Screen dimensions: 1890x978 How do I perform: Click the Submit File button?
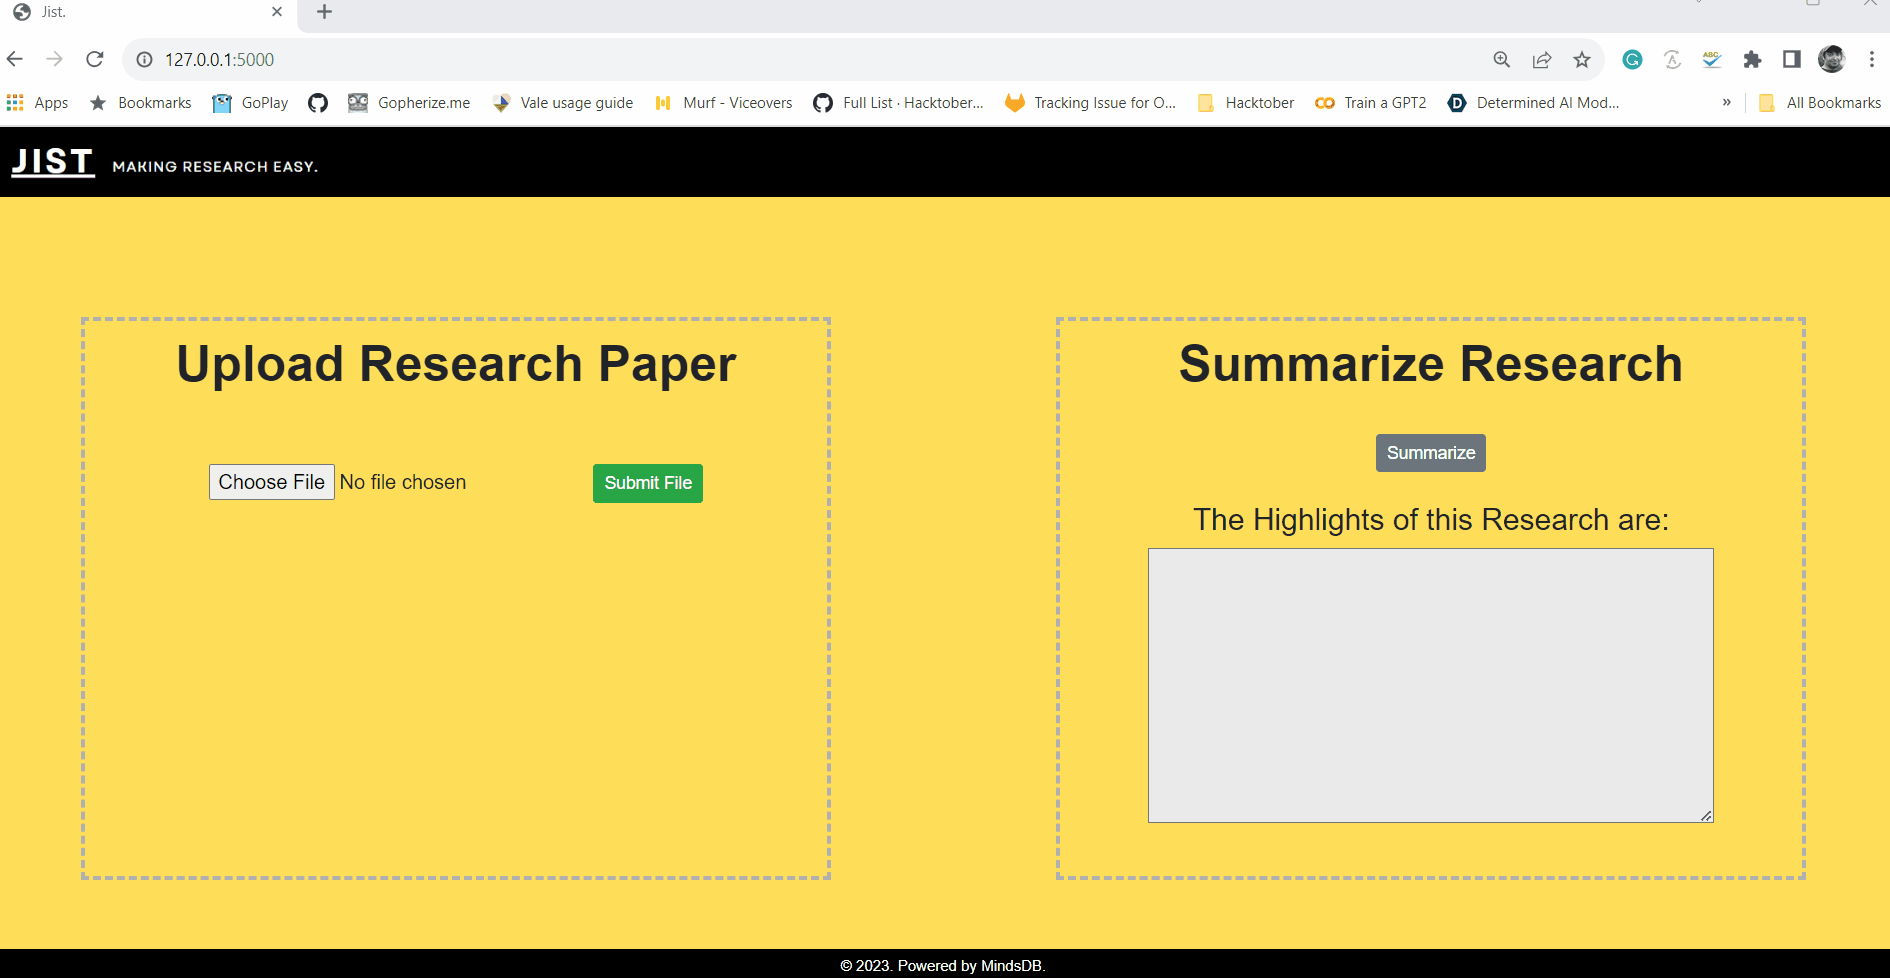[x=647, y=483]
